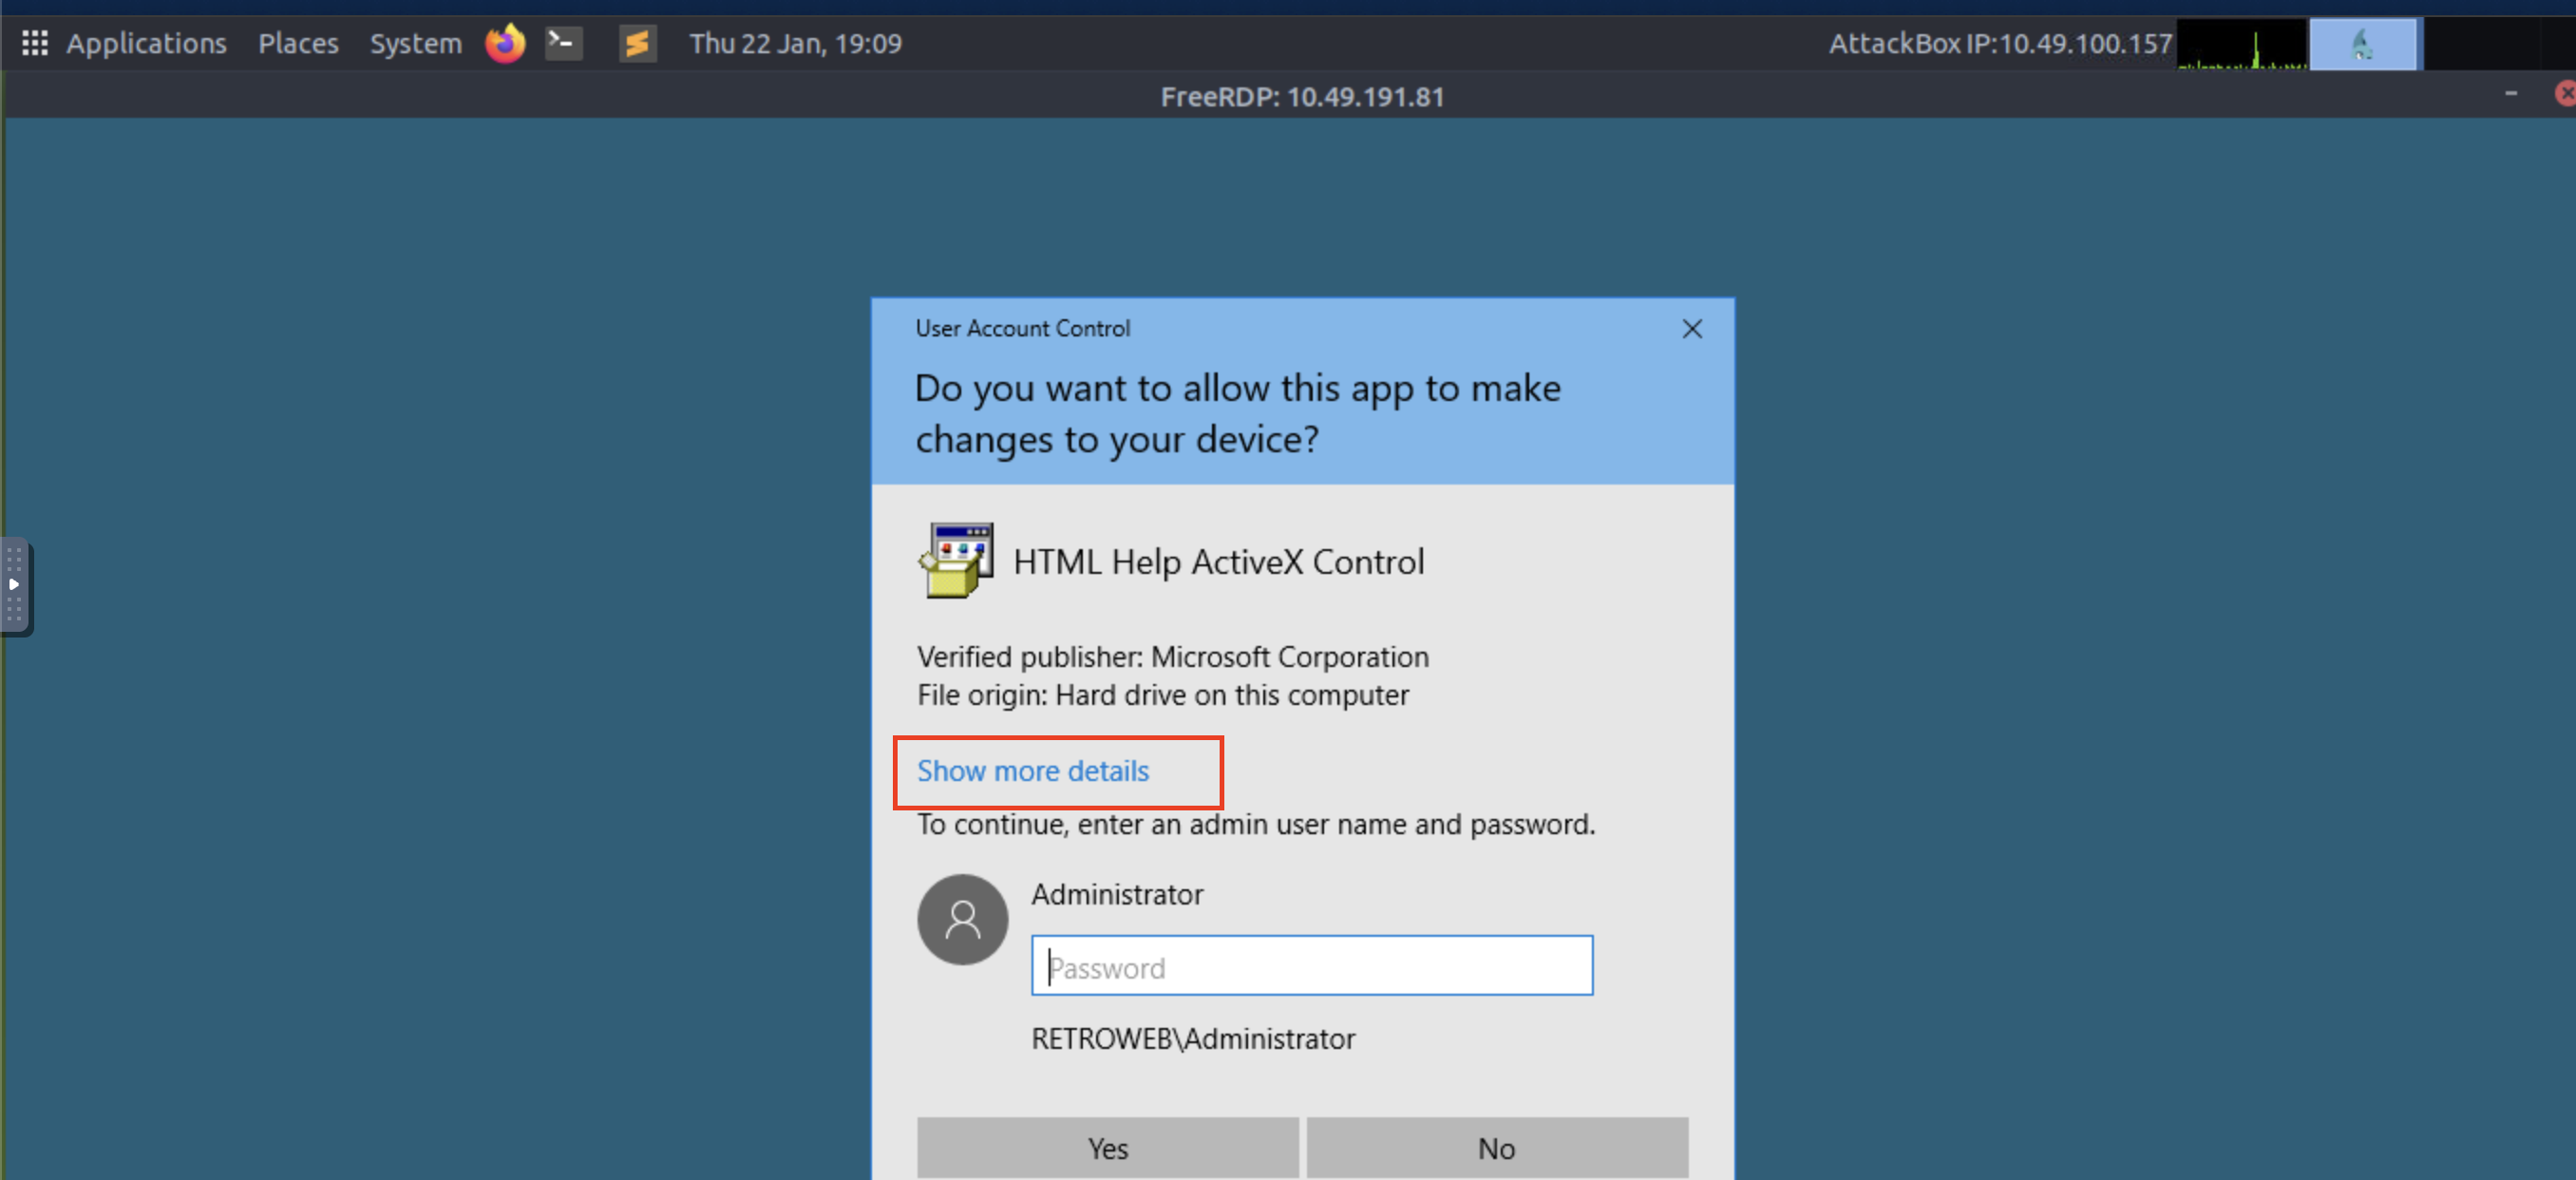Minimize the FreeRDP window
The width and height of the screenshot is (2576, 1180).
pos(2510,94)
